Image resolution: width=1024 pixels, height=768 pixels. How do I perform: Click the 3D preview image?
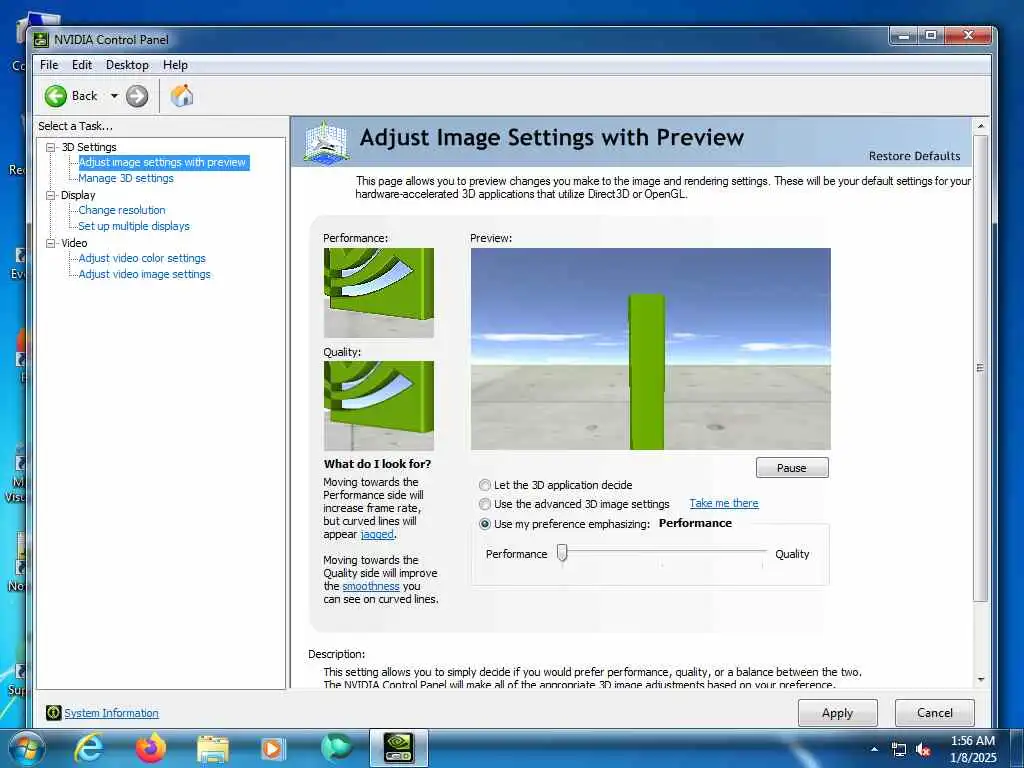click(650, 349)
